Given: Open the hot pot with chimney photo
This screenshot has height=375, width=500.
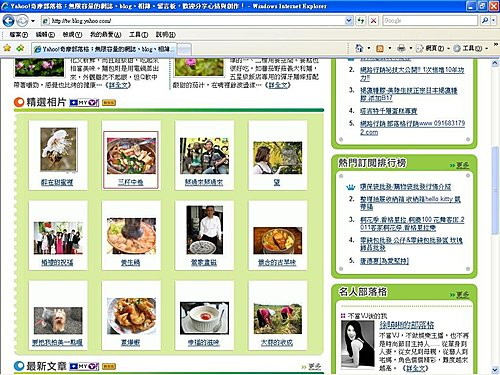Looking at the screenshot, I should [131, 236].
